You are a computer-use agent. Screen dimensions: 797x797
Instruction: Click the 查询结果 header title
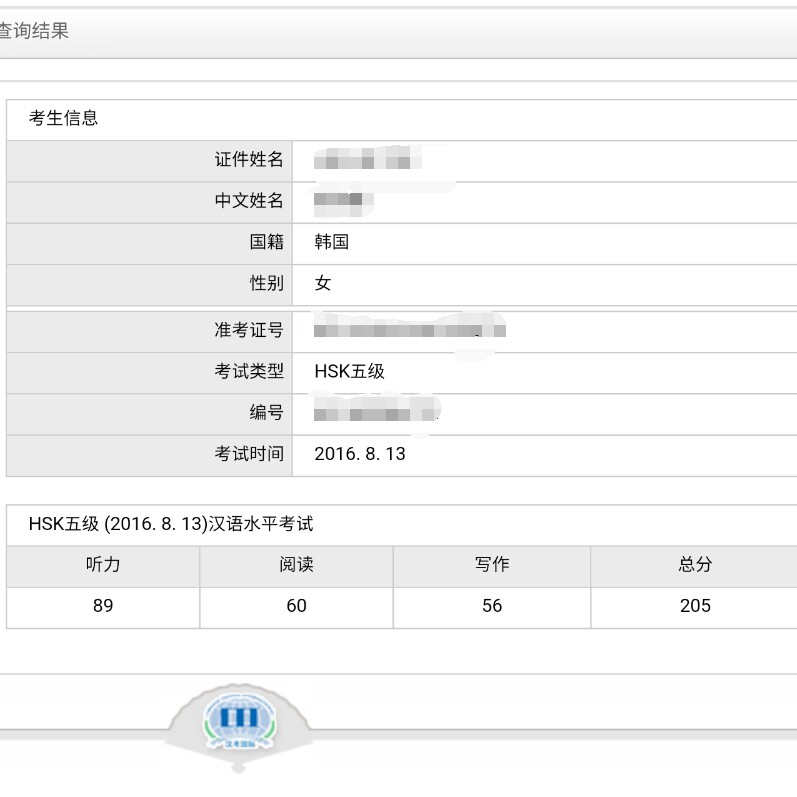coord(34,32)
